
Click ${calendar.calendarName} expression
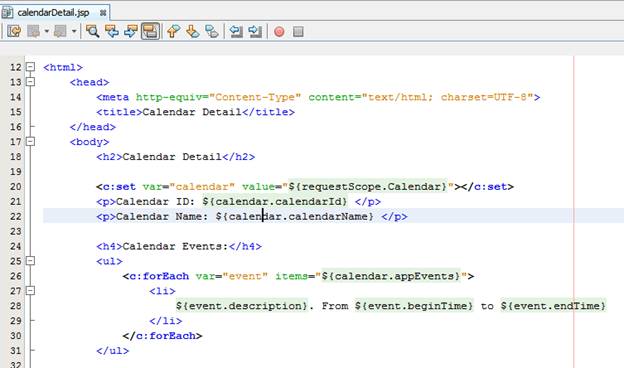[295, 216]
